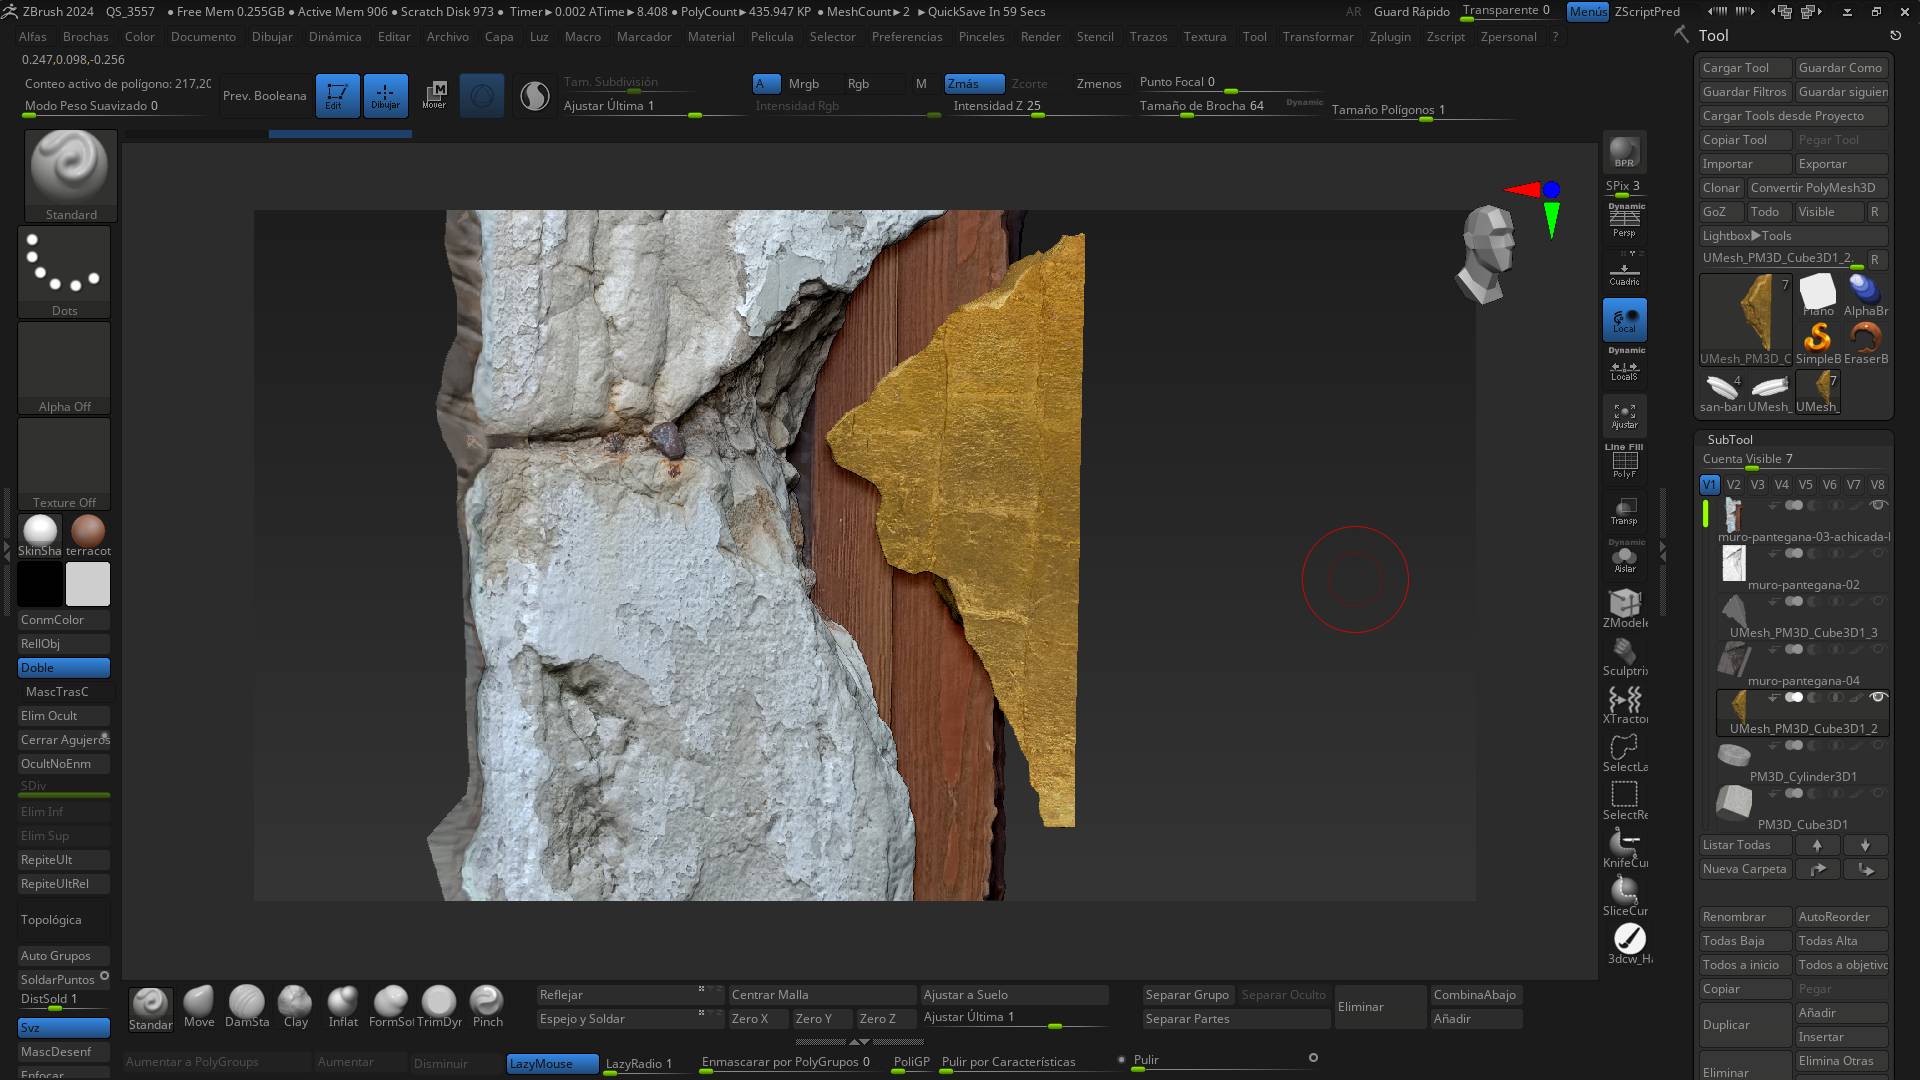Viewport: 1920px width, 1080px height.
Task: Click the BPR render icon
Action: click(1624, 152)
